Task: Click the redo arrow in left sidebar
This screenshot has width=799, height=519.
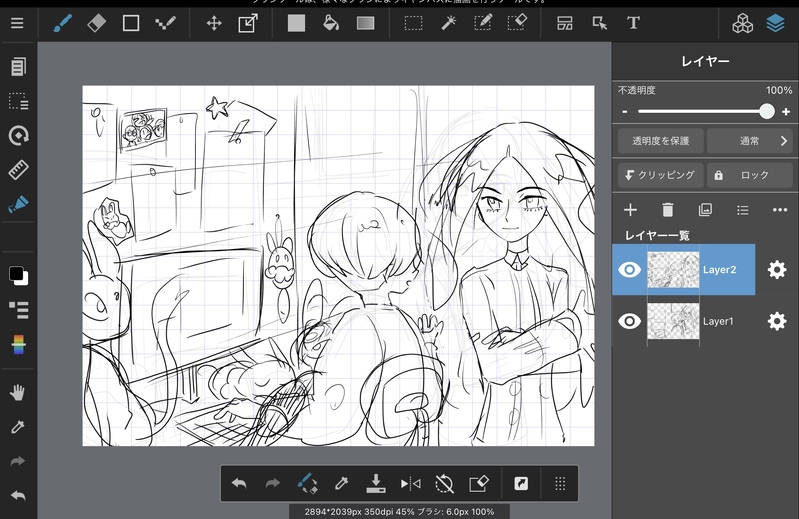Action: click(x=18, y=461)
